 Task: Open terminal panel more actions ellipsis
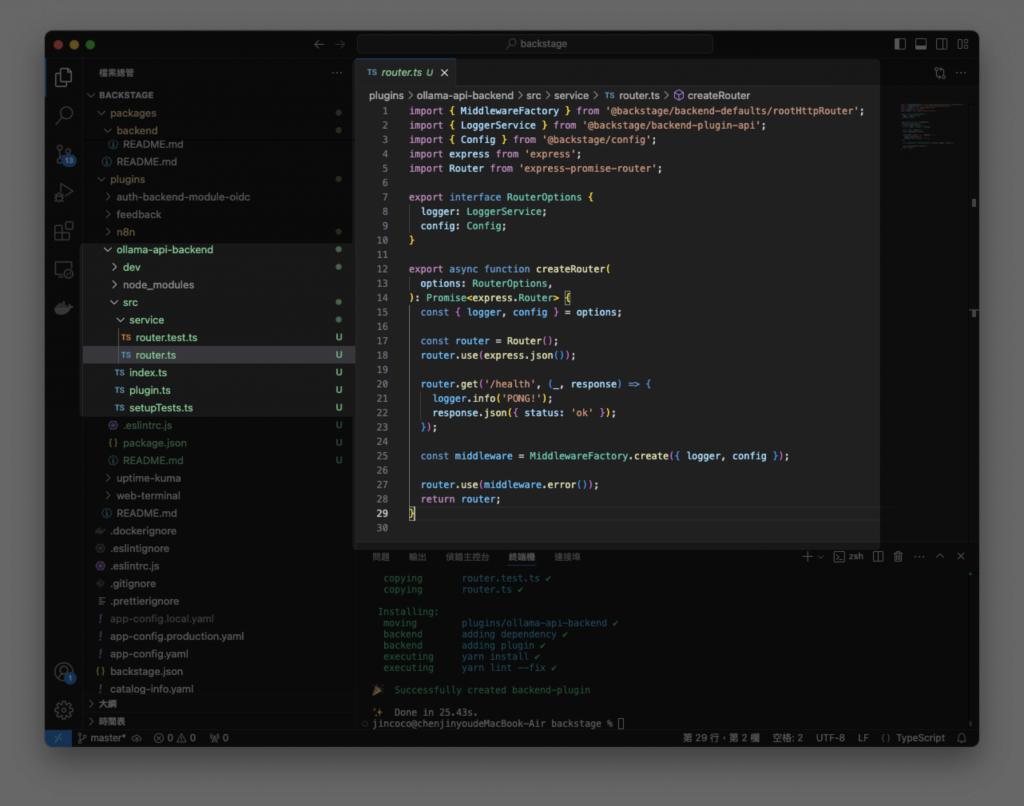pyautogui.click(x=919, y=556)
